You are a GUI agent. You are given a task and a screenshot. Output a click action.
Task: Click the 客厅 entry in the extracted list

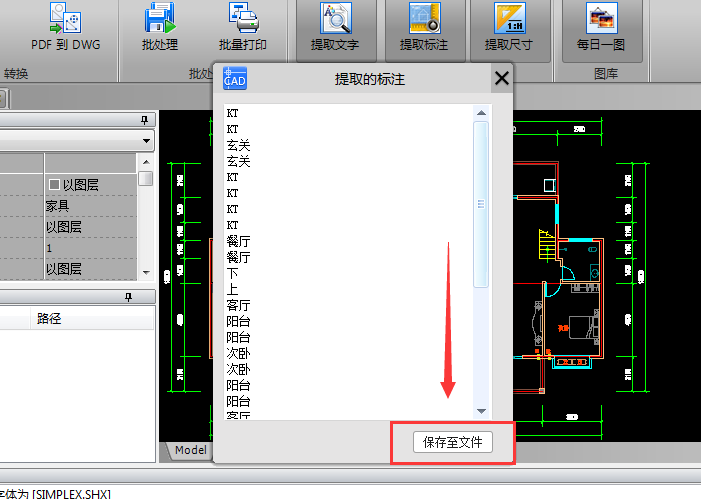[238, 305]
